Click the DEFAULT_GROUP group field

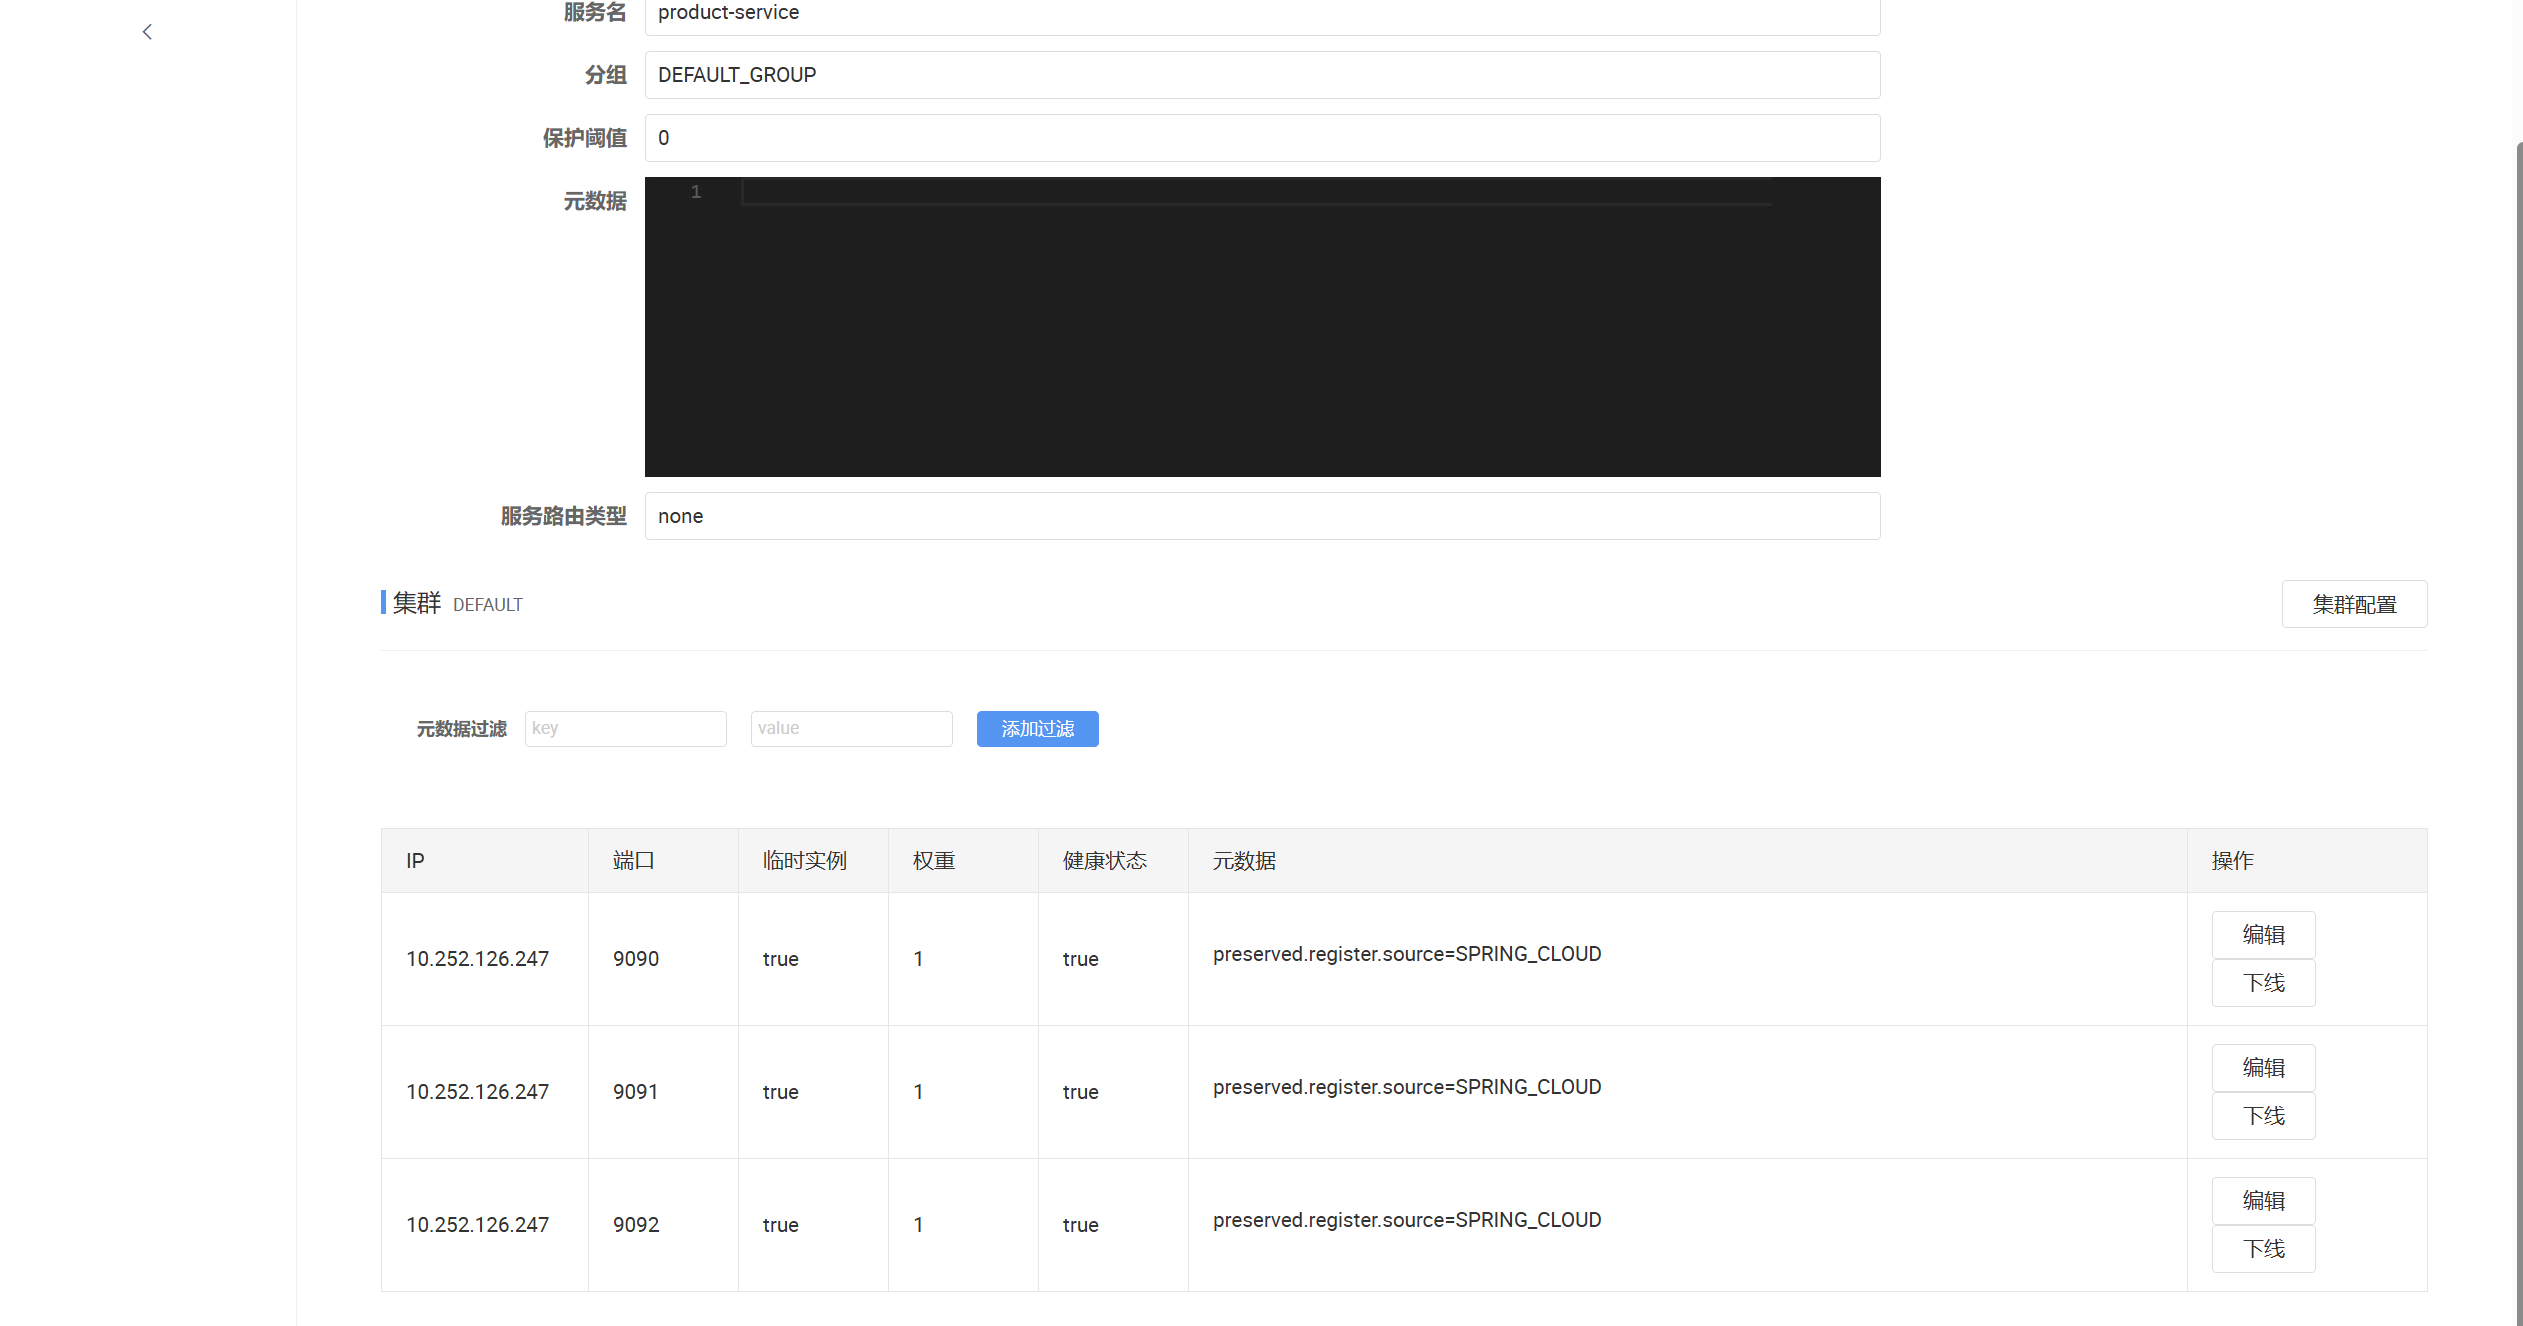(x=1261, y=75)
